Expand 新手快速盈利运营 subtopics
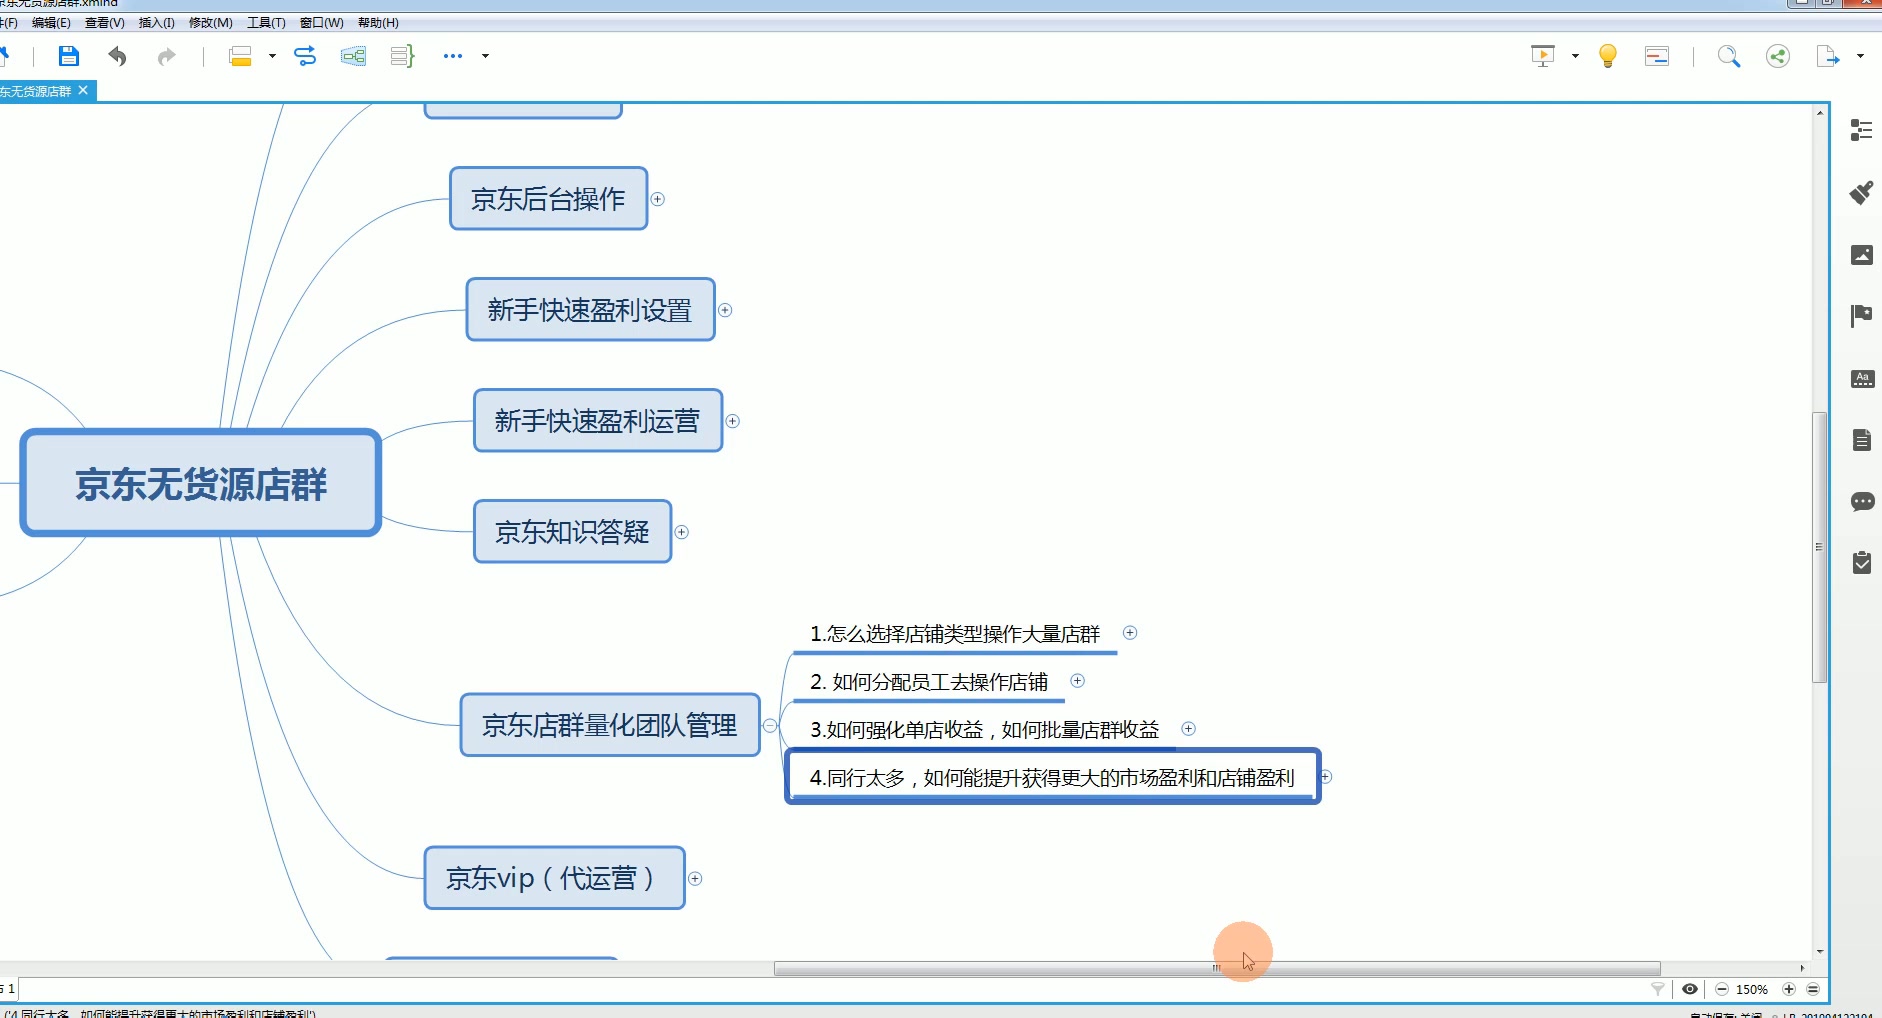 [x=732, y=421]
